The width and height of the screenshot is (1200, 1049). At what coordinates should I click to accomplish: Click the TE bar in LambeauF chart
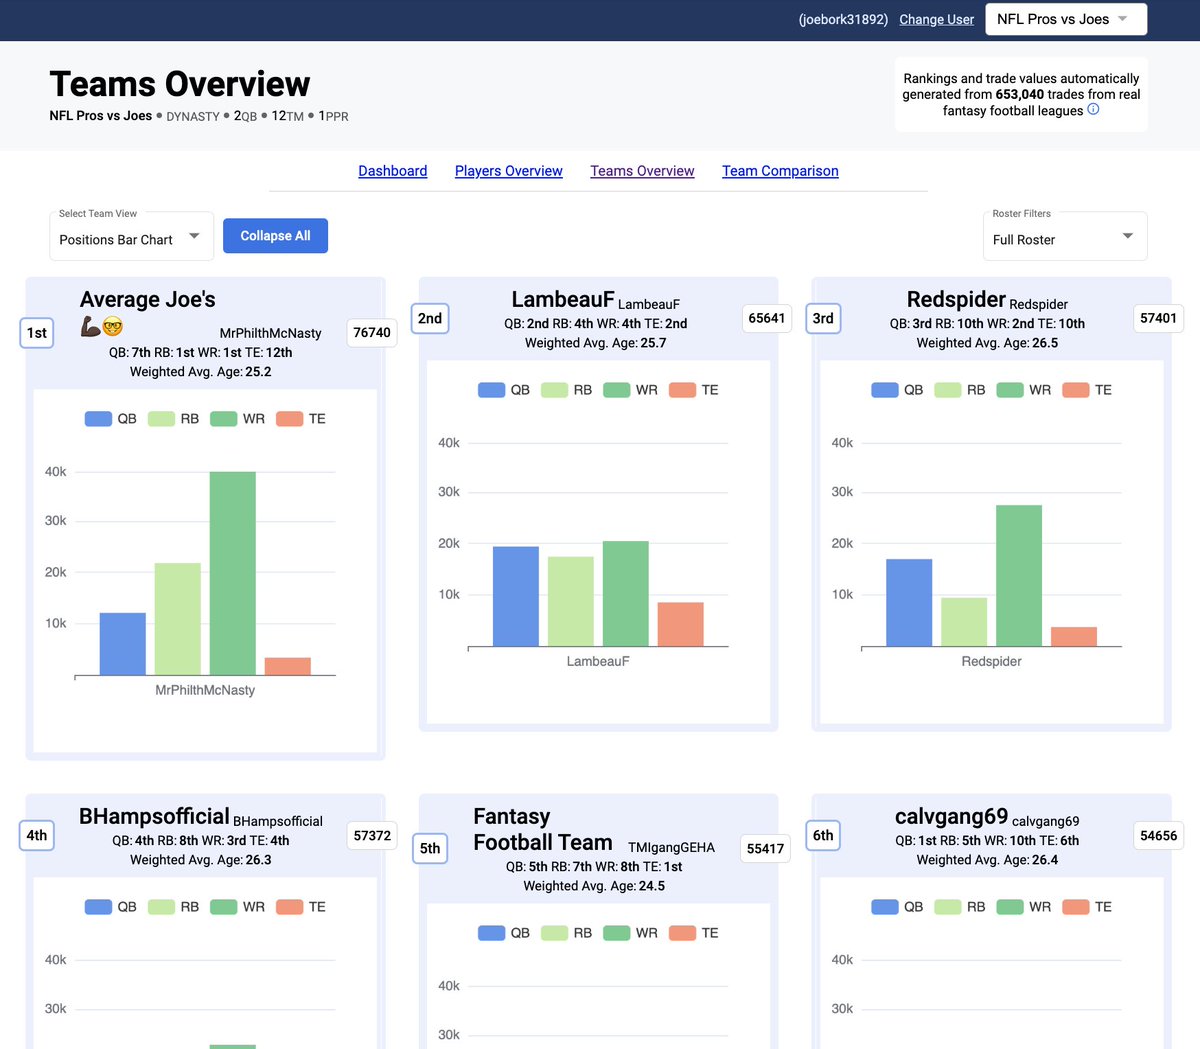pos(681,624)
